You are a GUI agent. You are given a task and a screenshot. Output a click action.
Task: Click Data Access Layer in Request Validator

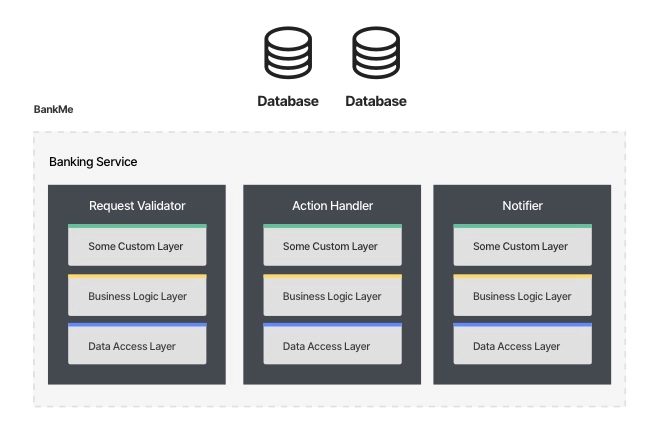coord(137,344)
